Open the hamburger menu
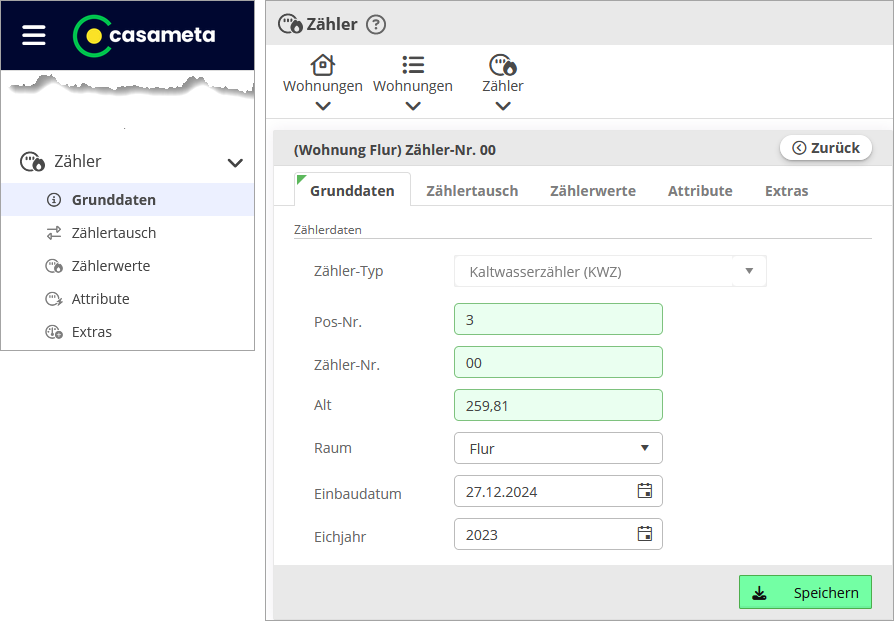This screenshot has height=621, width=894. pyautogui.click(x=34, y=35)
